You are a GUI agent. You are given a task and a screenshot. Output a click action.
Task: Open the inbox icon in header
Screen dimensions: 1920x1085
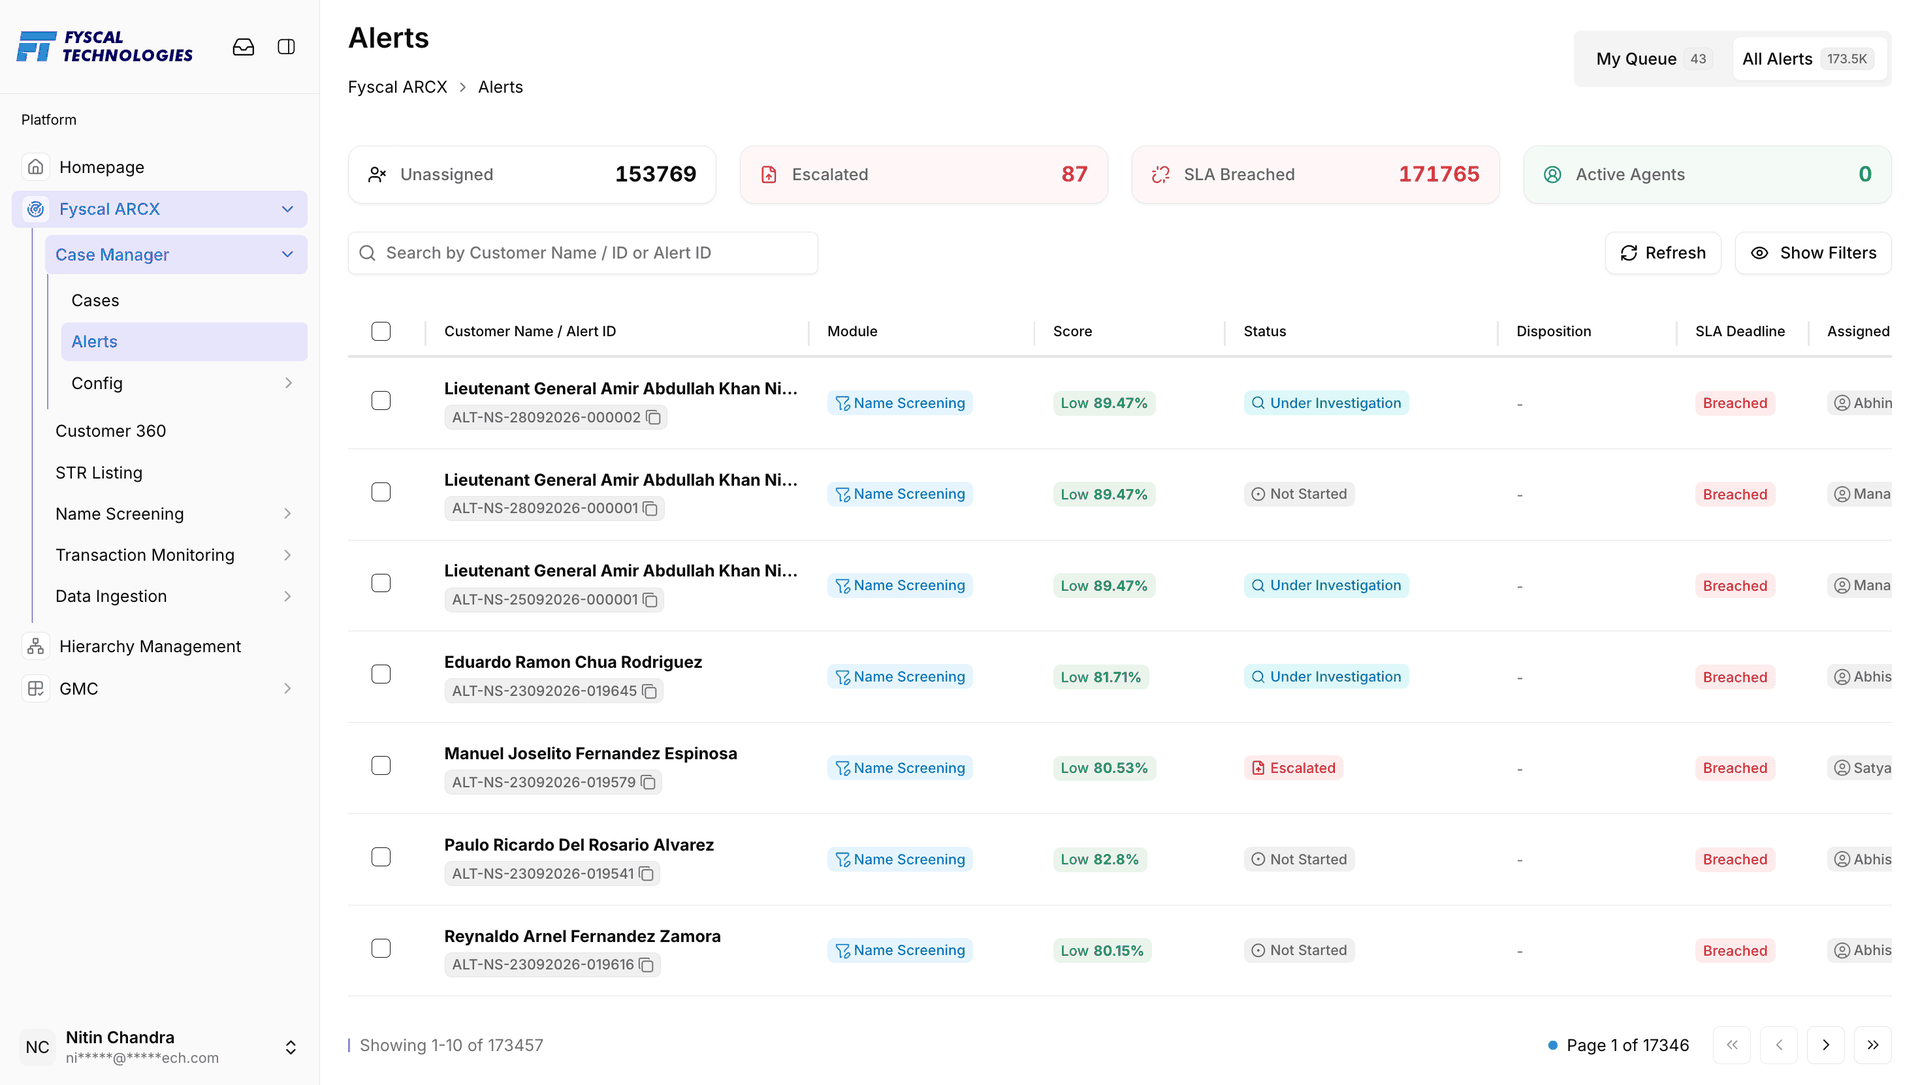point(243,47)
